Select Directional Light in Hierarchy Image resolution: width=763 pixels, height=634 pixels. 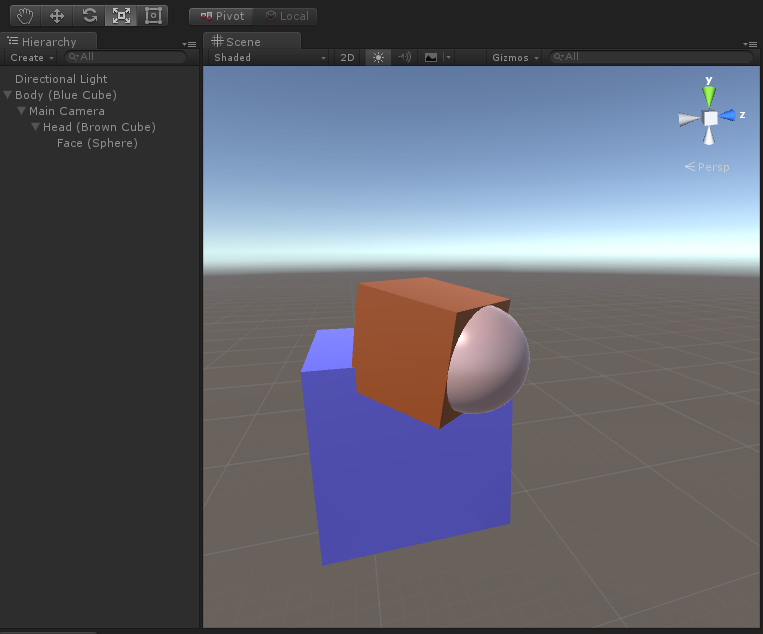click(x=61, y=79)
